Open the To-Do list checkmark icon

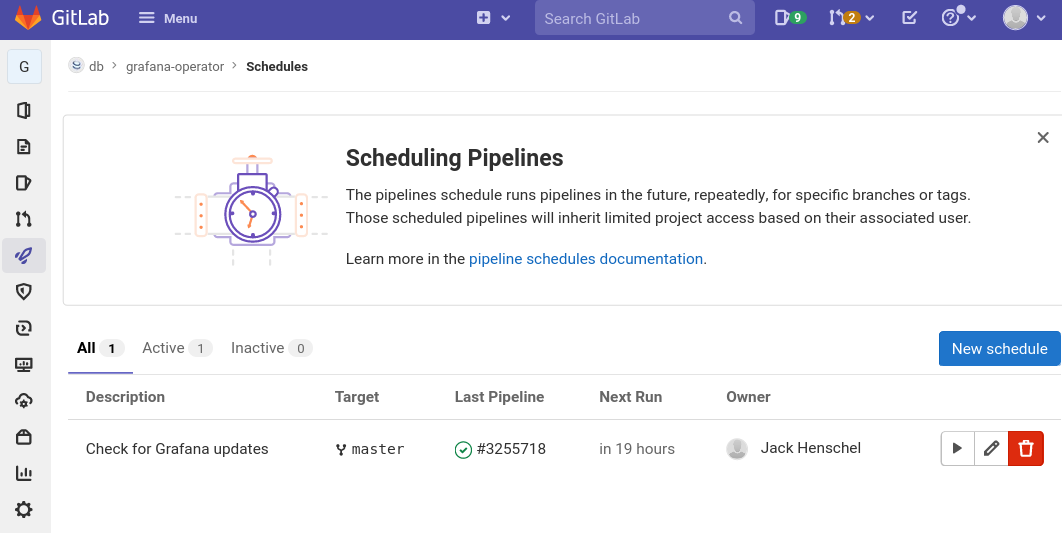(x=910, y=18)
